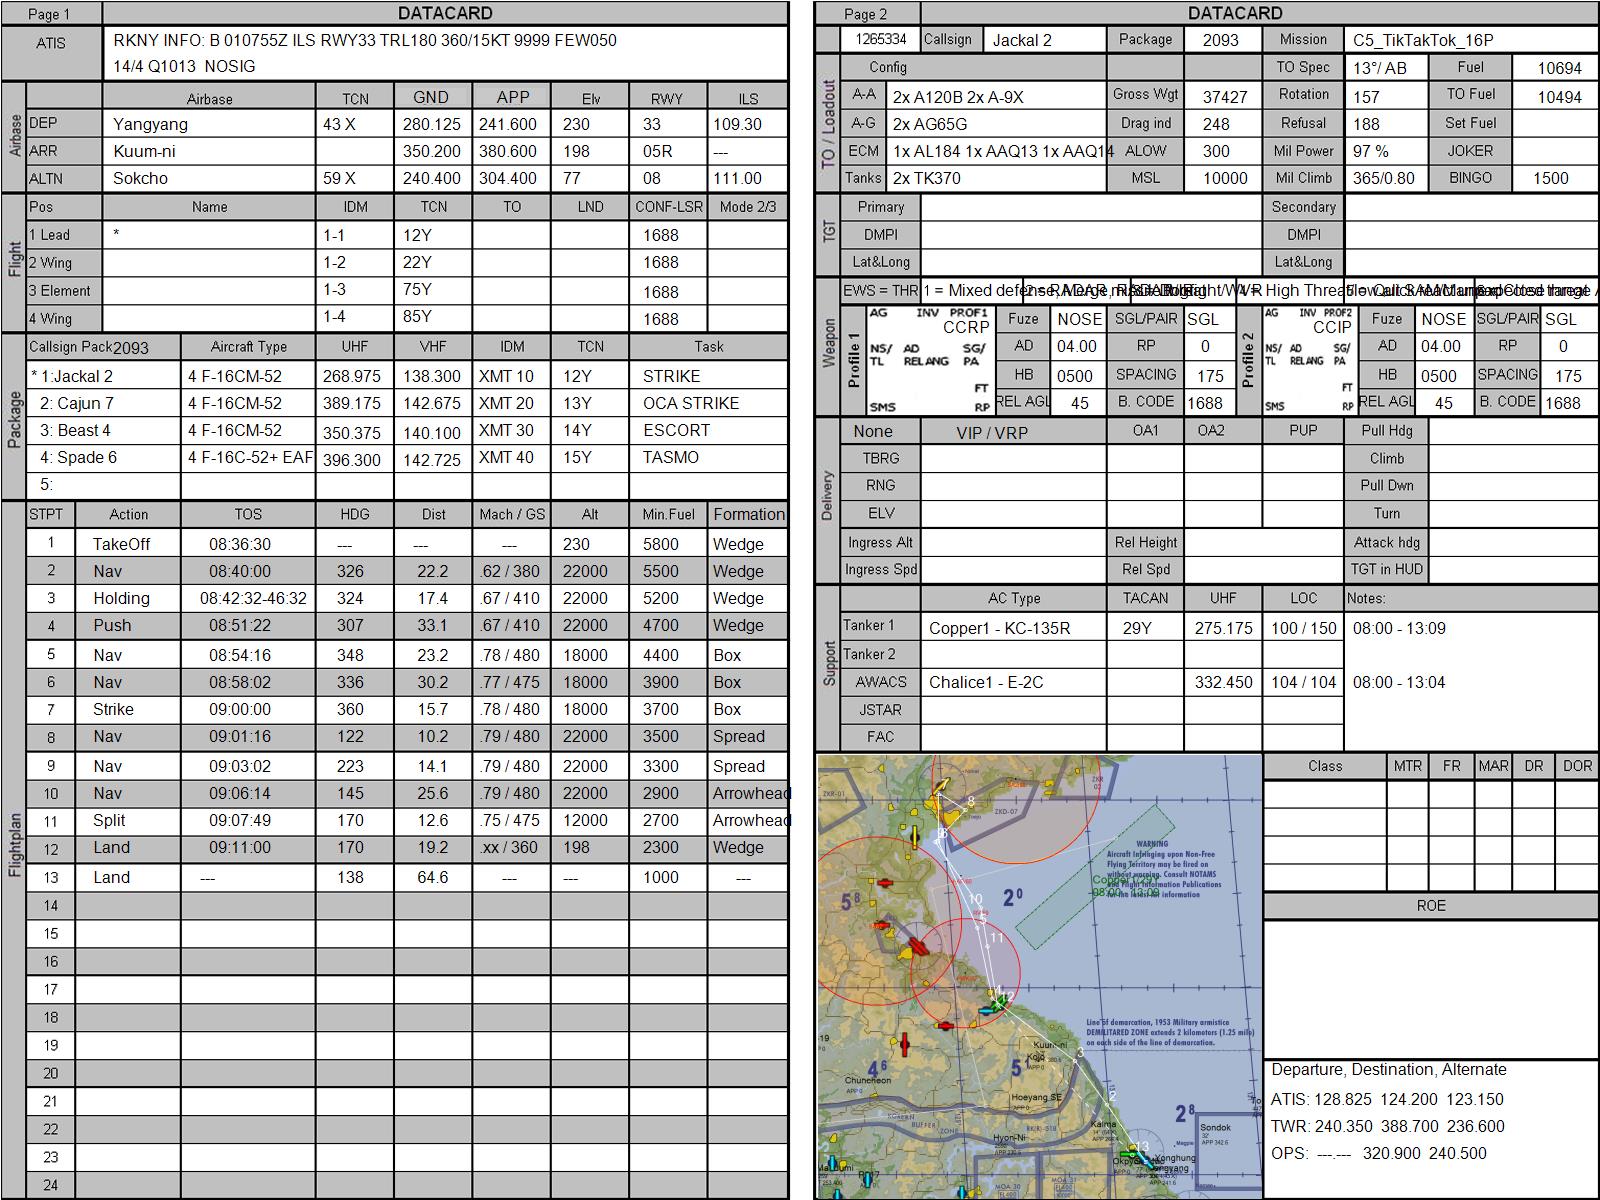Select waypoint 3 marker on the map

coord(1080,1053)
